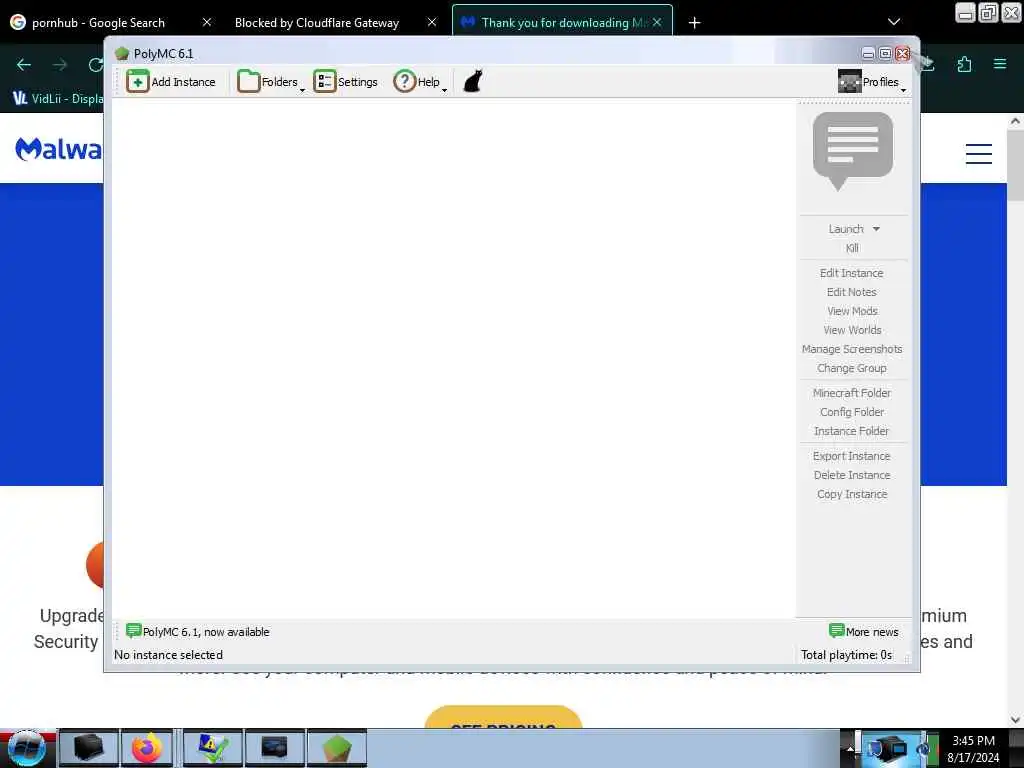
Task: Click the Launch button
Action: pos(846,229)
